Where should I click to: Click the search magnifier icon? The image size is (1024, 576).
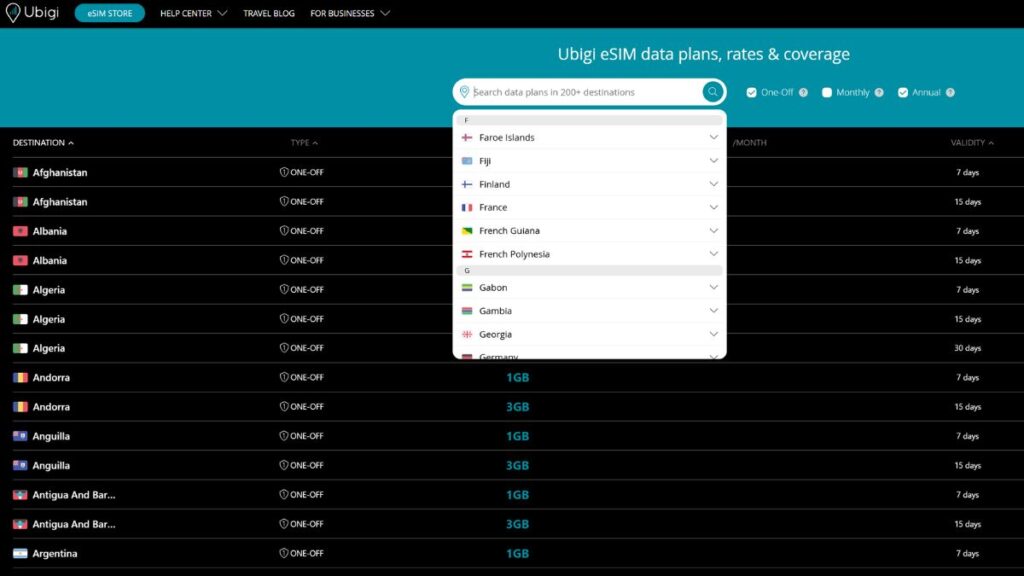click(x=711, y=91)
